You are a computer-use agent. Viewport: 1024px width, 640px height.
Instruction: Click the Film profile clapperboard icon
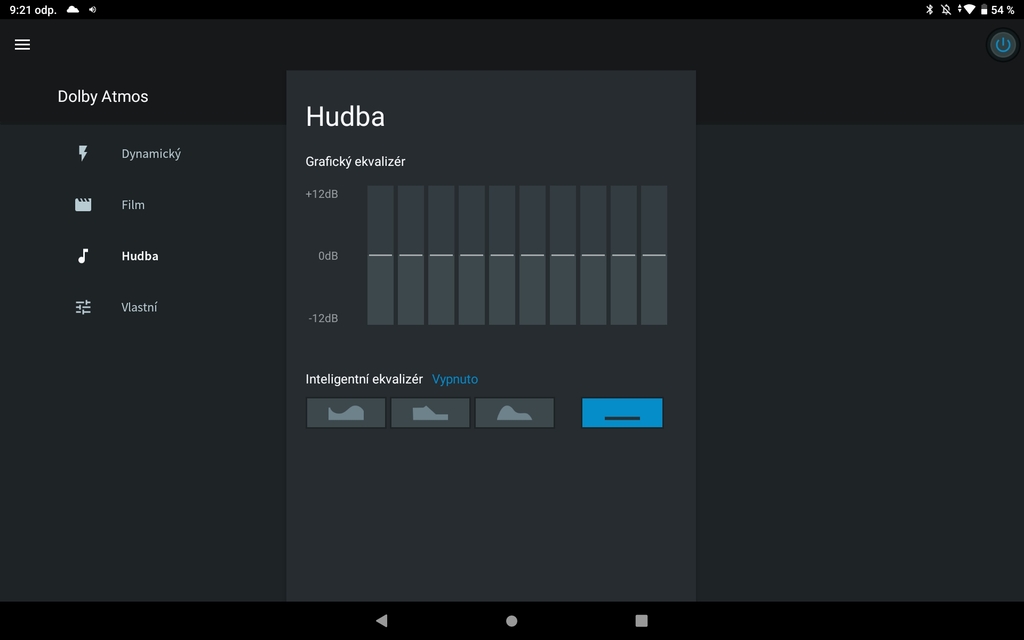point(82,204)
